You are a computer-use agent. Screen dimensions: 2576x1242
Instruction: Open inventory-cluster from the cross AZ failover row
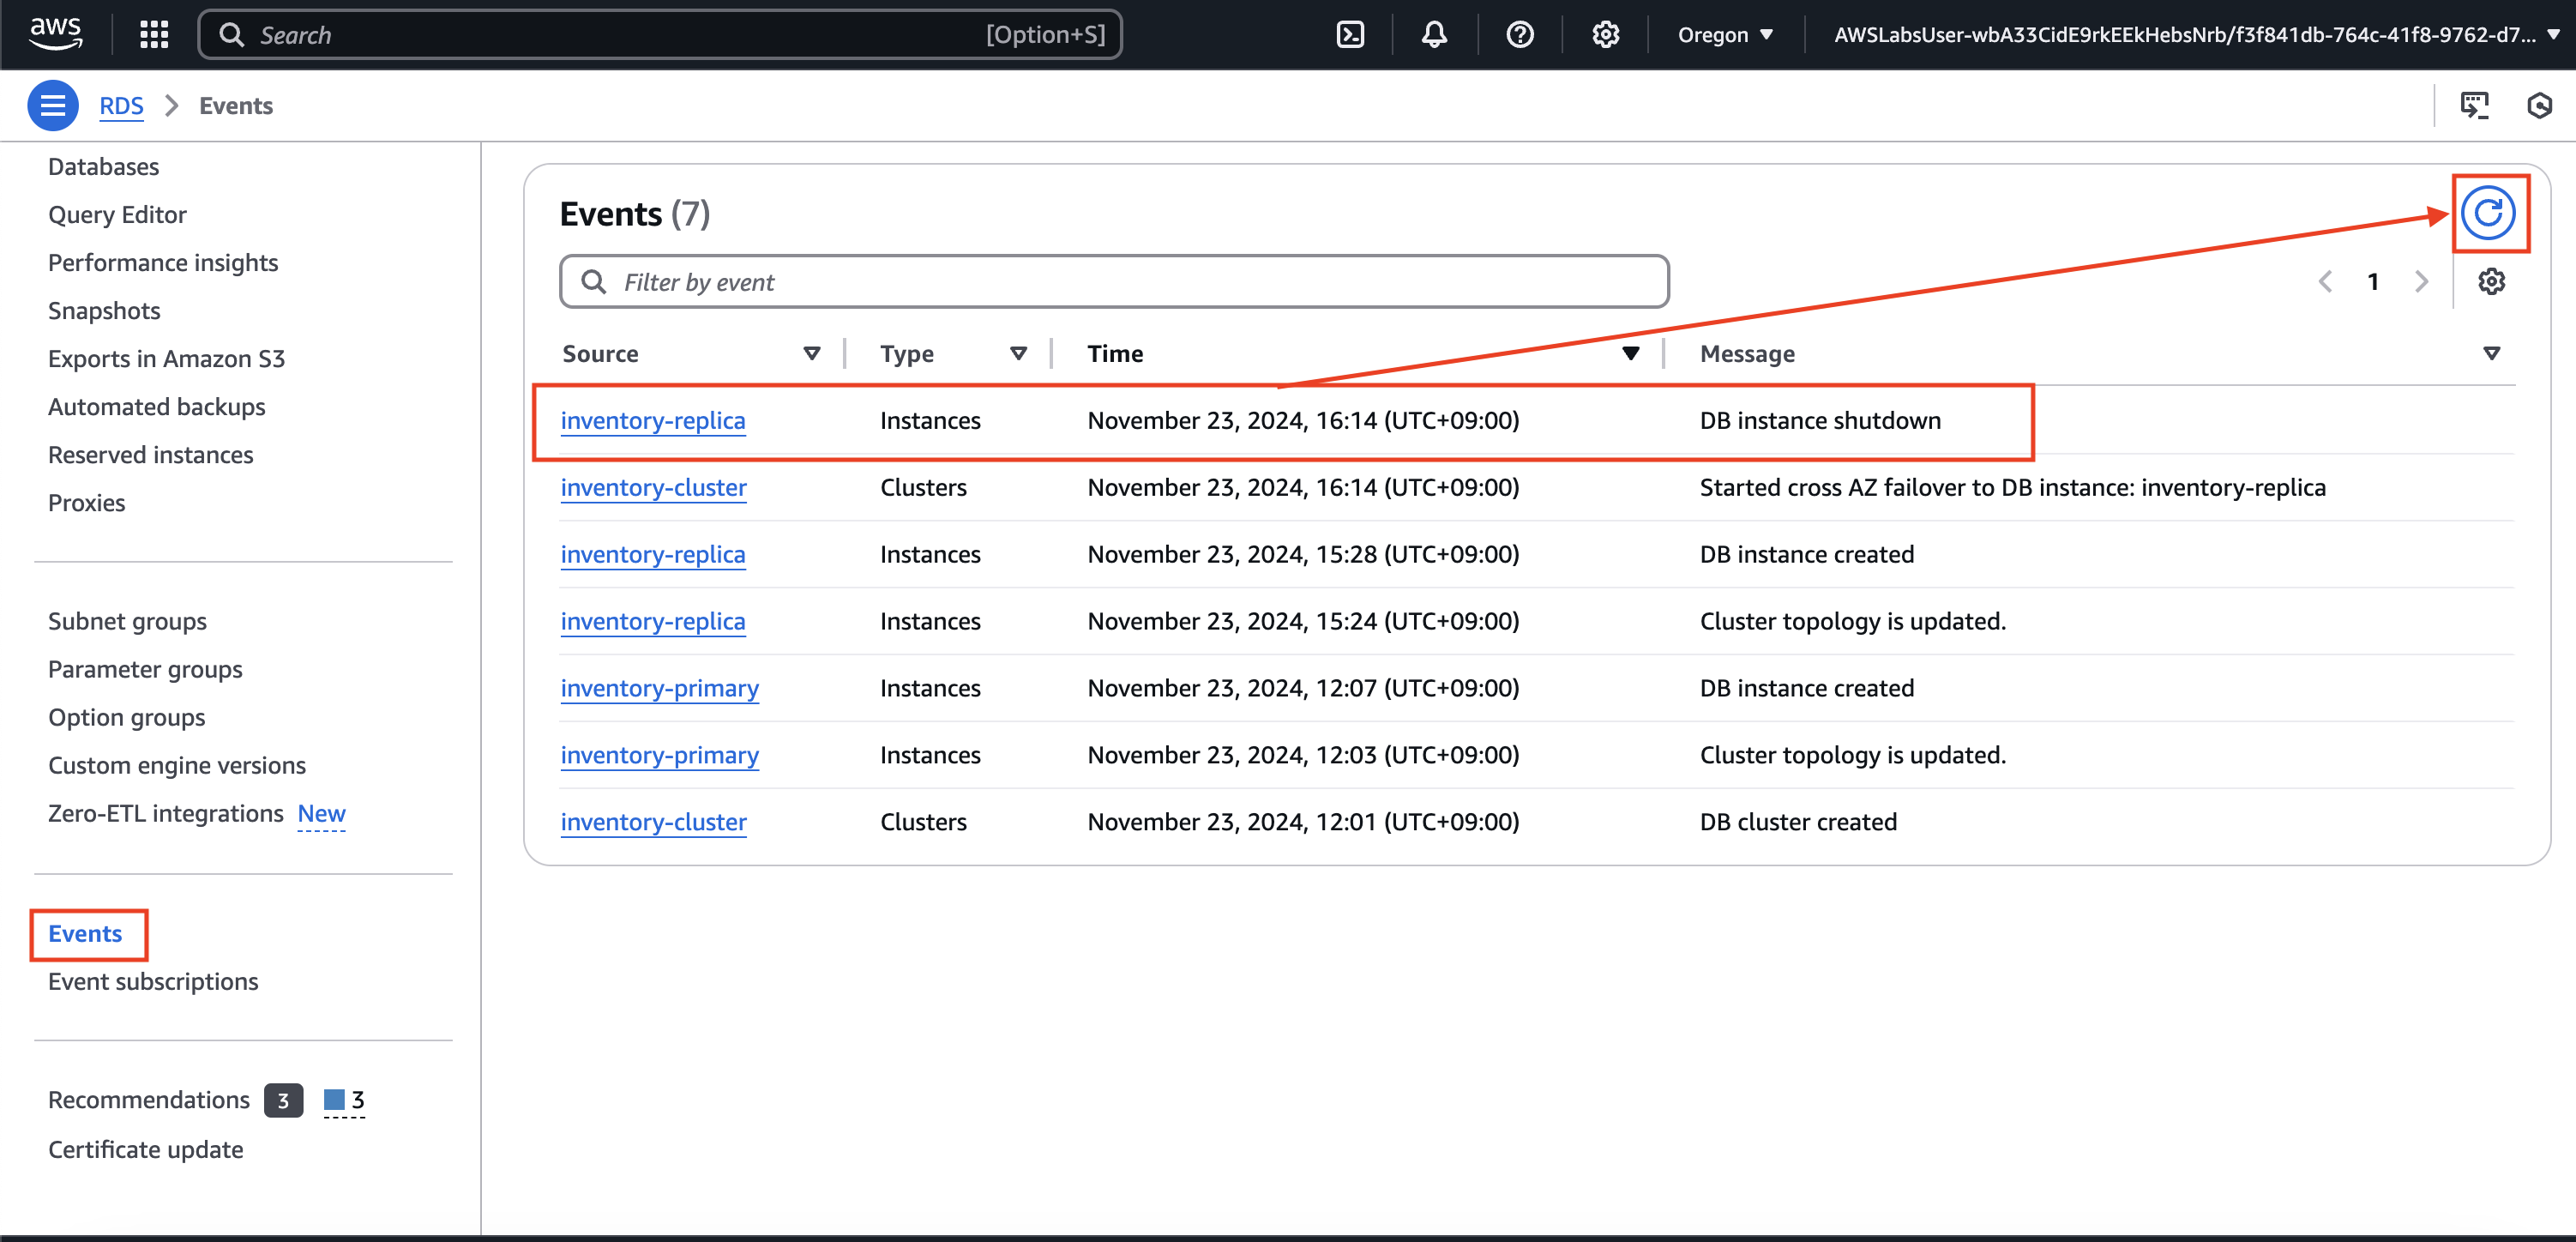point(654,488)
